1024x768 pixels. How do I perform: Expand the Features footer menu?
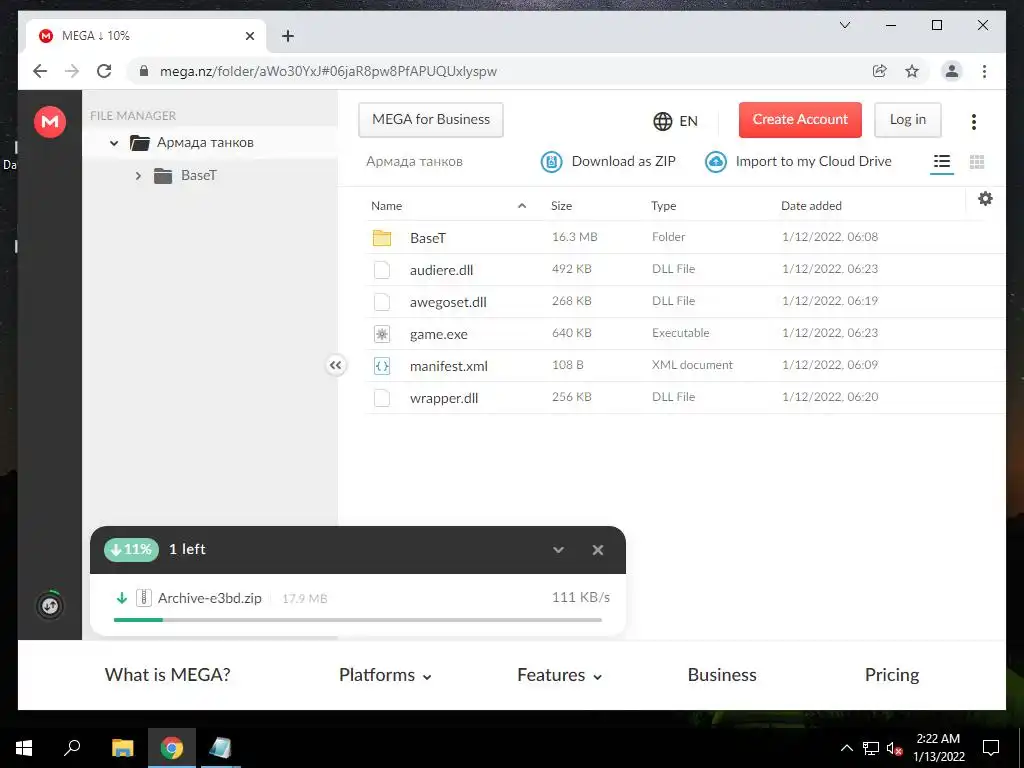click(559, 675)
